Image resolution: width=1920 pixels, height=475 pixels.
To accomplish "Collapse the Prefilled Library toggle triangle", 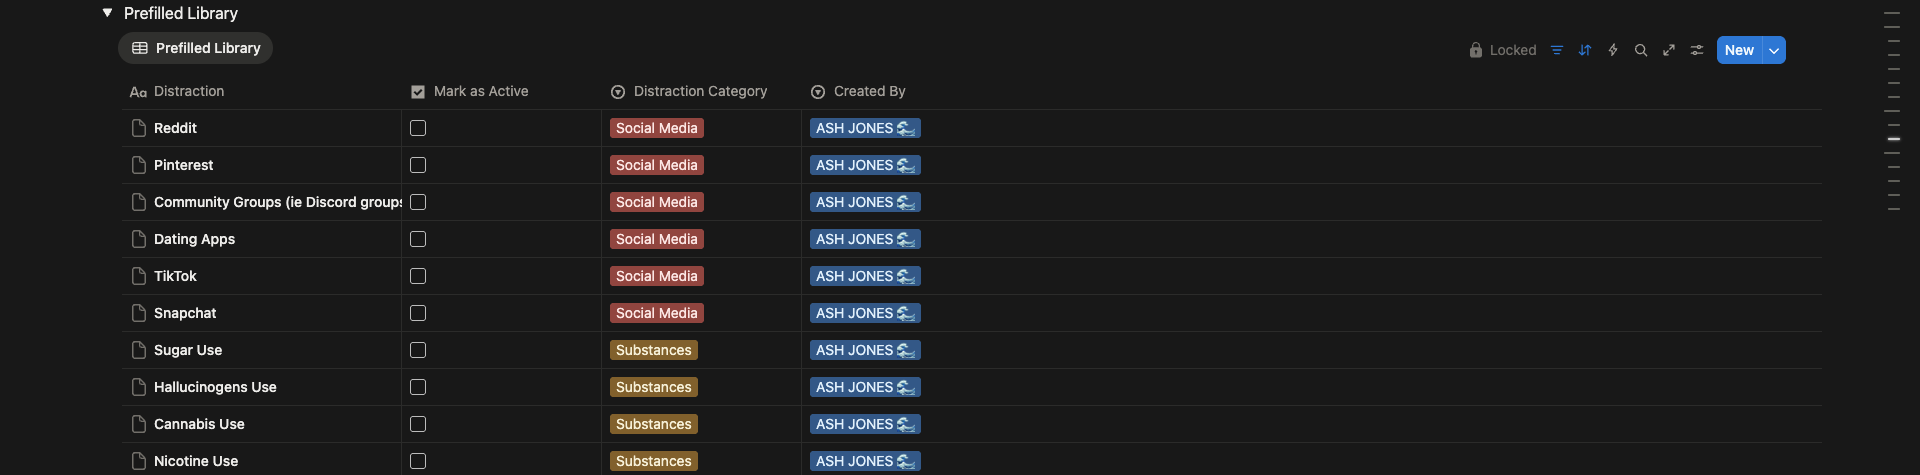I will 107,13.
